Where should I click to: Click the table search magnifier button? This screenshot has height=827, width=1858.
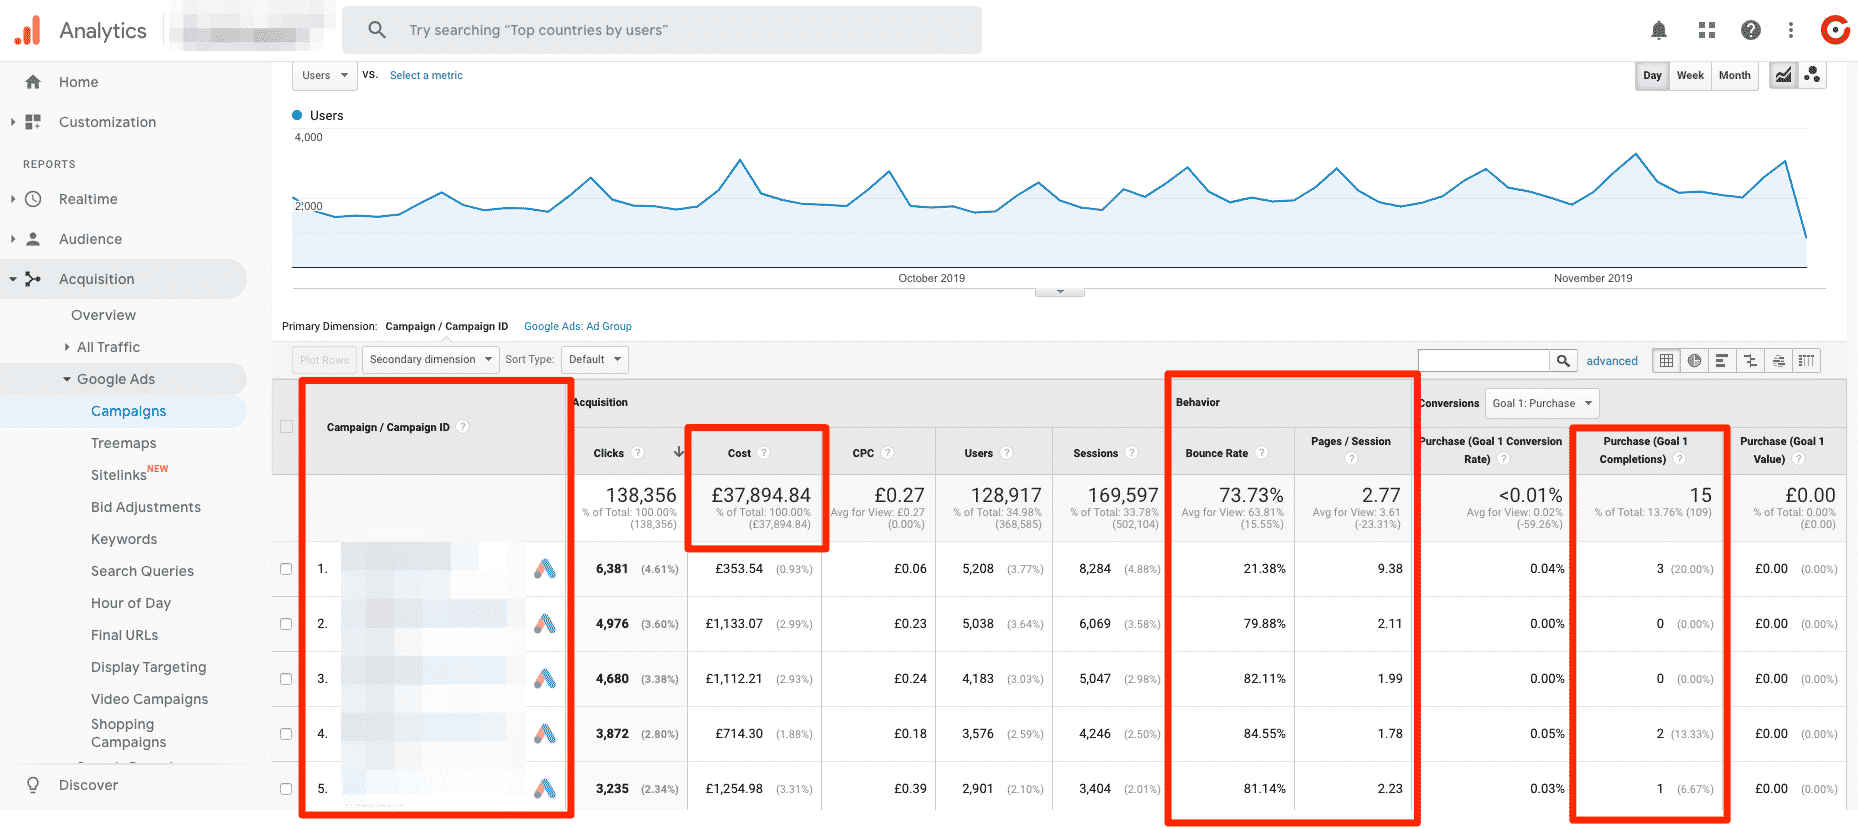pos(1563,361)
